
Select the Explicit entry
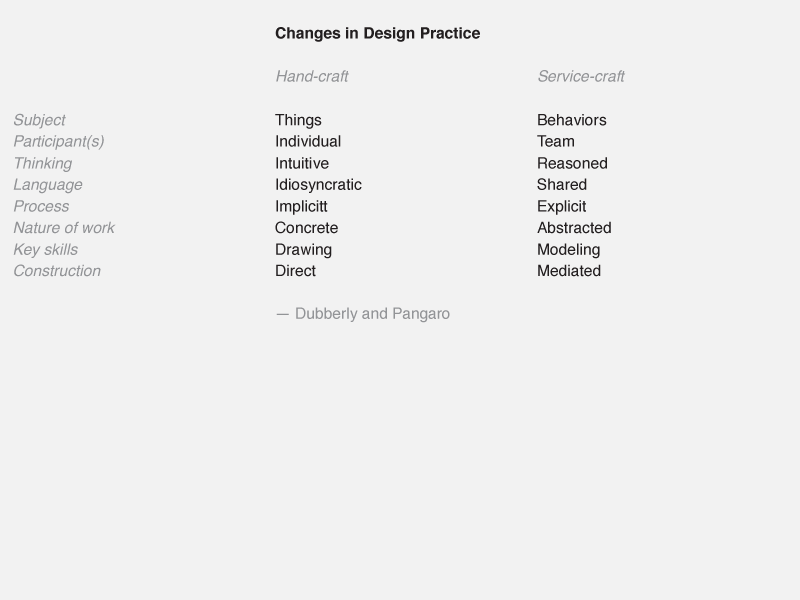click(x=561, y=207)
